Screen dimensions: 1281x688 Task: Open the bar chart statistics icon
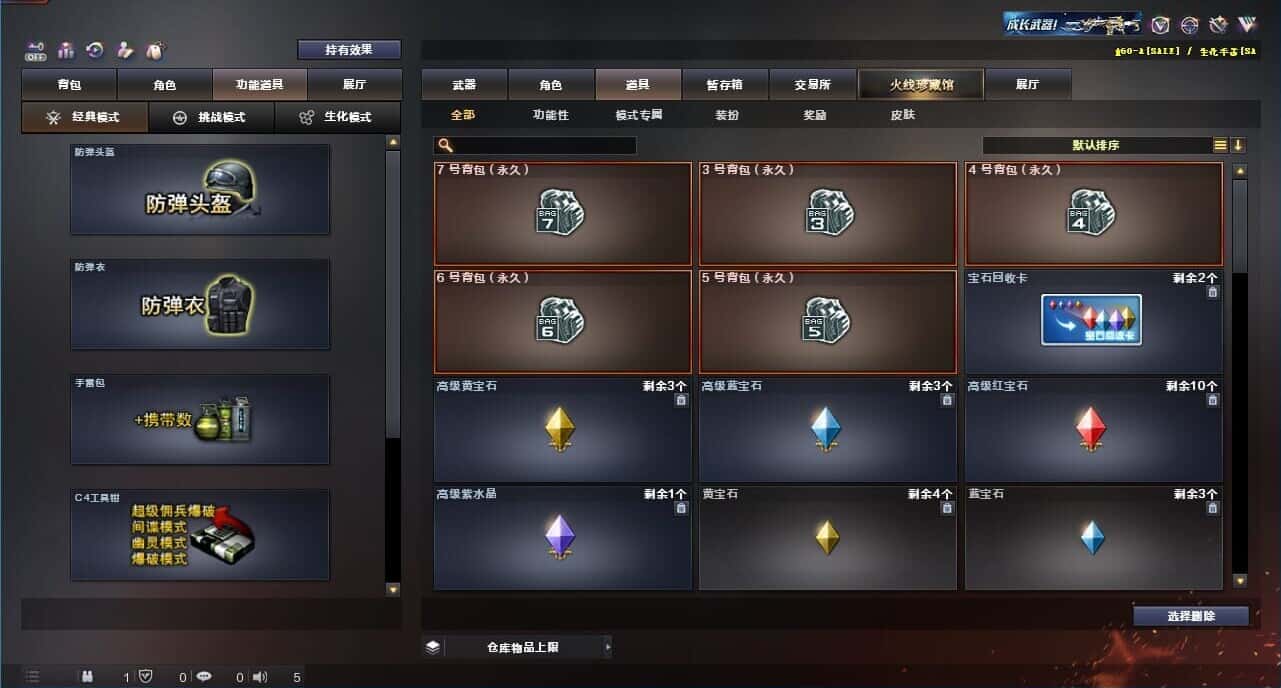pos(66,49)
